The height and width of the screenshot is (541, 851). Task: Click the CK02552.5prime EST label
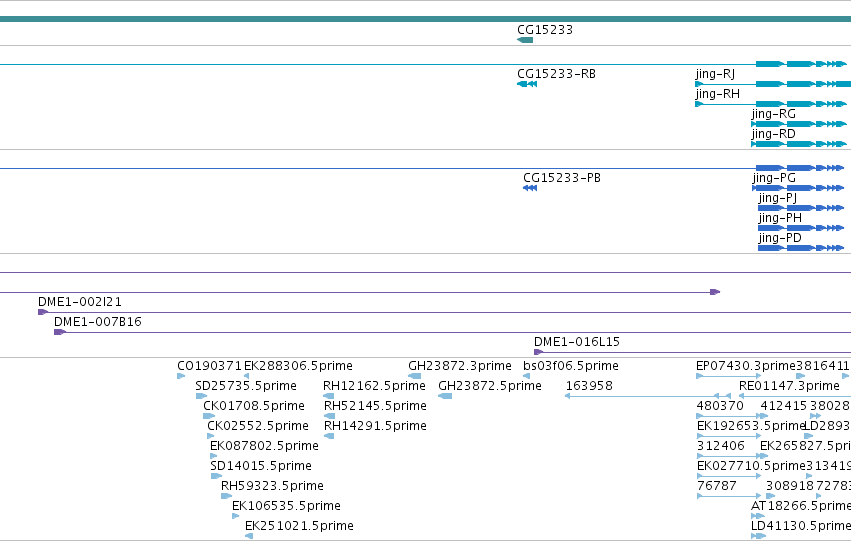pyautogui.click(x=258, y=427)
